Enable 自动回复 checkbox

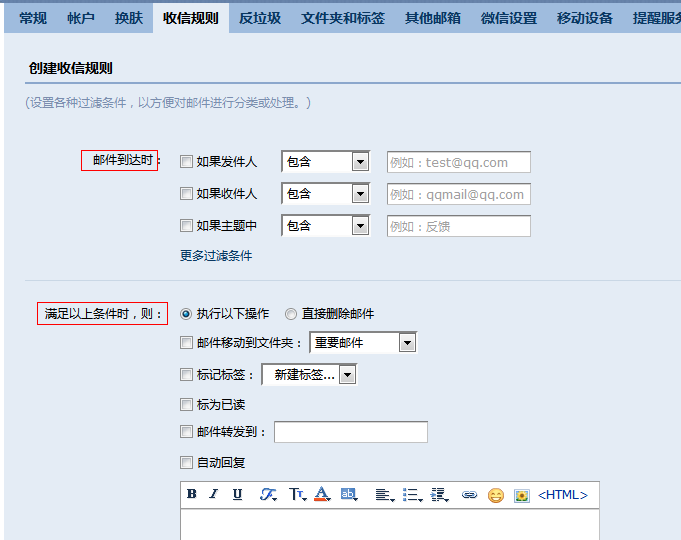[x=186, y=463]
